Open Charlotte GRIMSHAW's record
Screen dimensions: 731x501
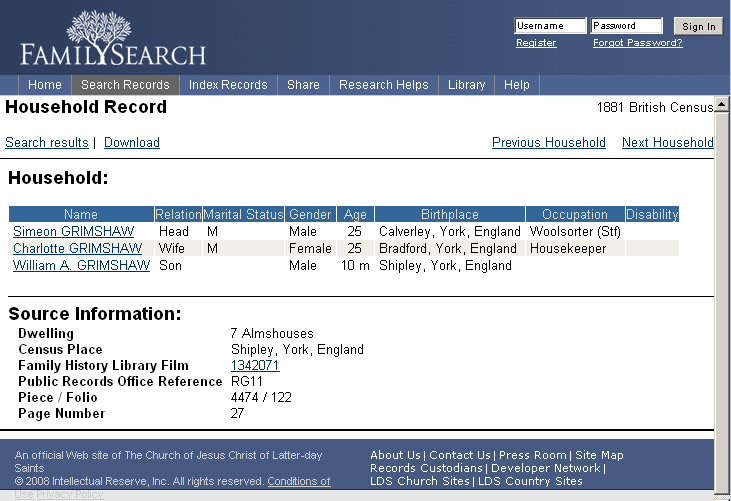pos(77,249)
